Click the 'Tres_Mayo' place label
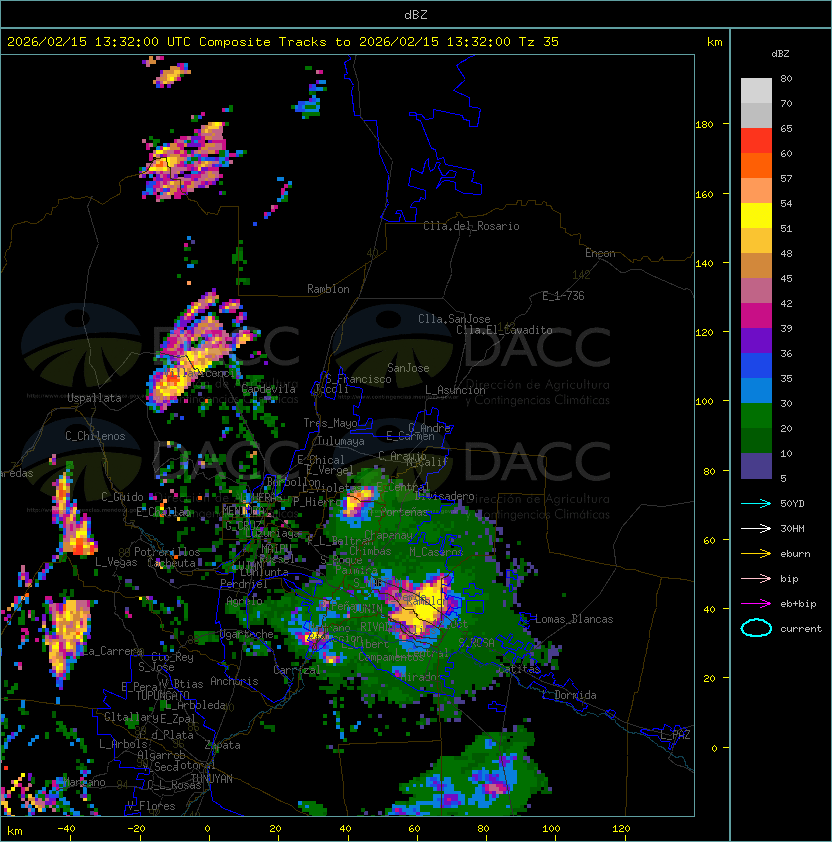 pyautogui.click(x=330, y=423)
